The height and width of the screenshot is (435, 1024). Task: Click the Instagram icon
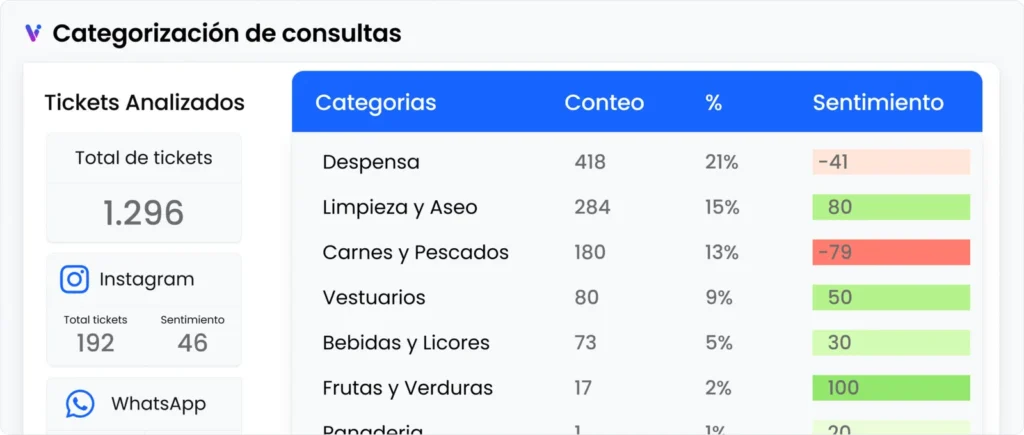click(75, 279)
